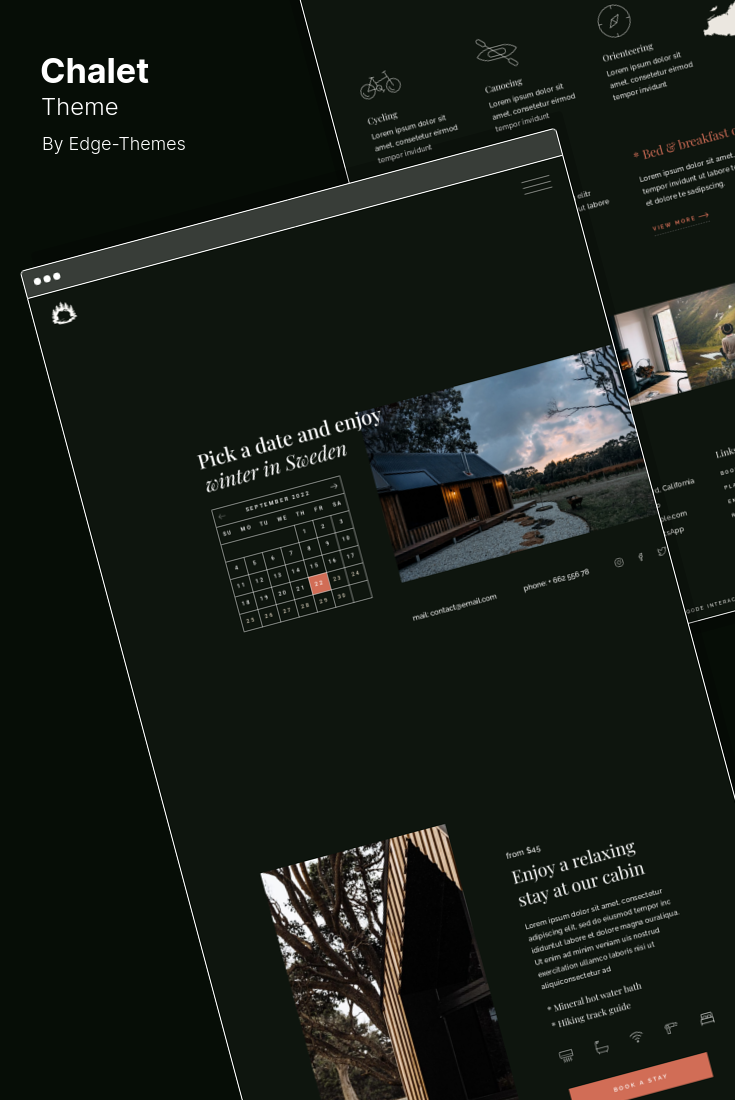The height and width of the screenshot is (1100, 735).
Task: Select highlighted date 22 in calendar
Action: 319,582
